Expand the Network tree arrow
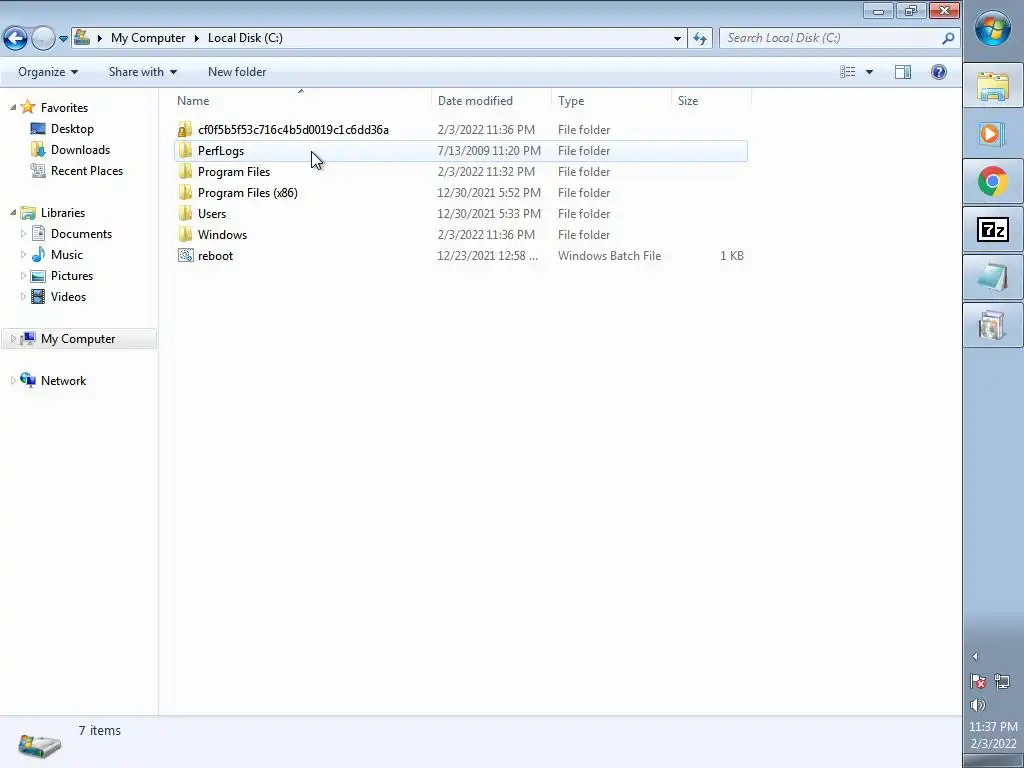 [13, 380]
